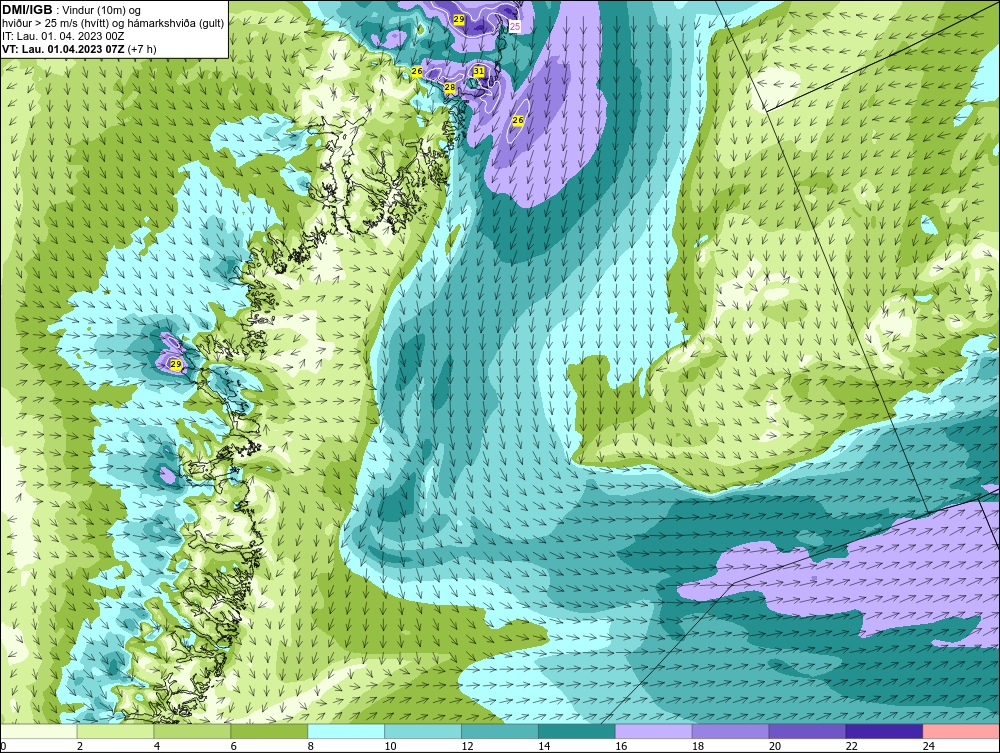Image resolution: width=1000 pixels, height=753 pixels.
Task: Click the 'hviður > 25 m/s (hvítt)' caption line
Action: click(113, 24)
